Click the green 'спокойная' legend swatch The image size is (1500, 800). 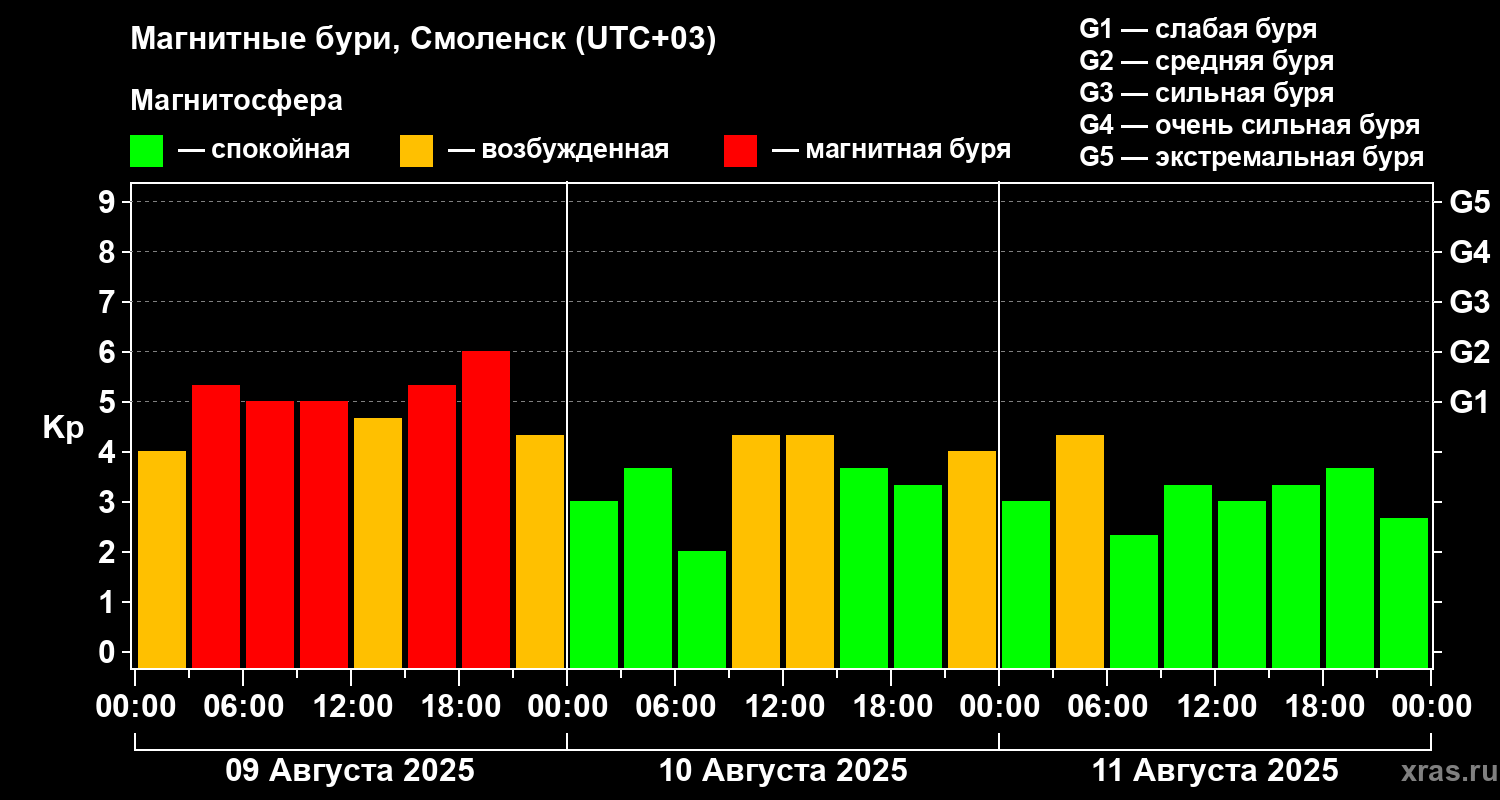point(146,151)
